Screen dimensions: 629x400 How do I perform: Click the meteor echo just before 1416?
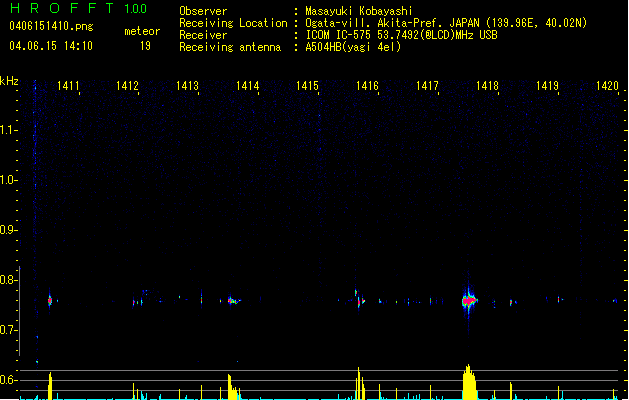pos(360,300)
